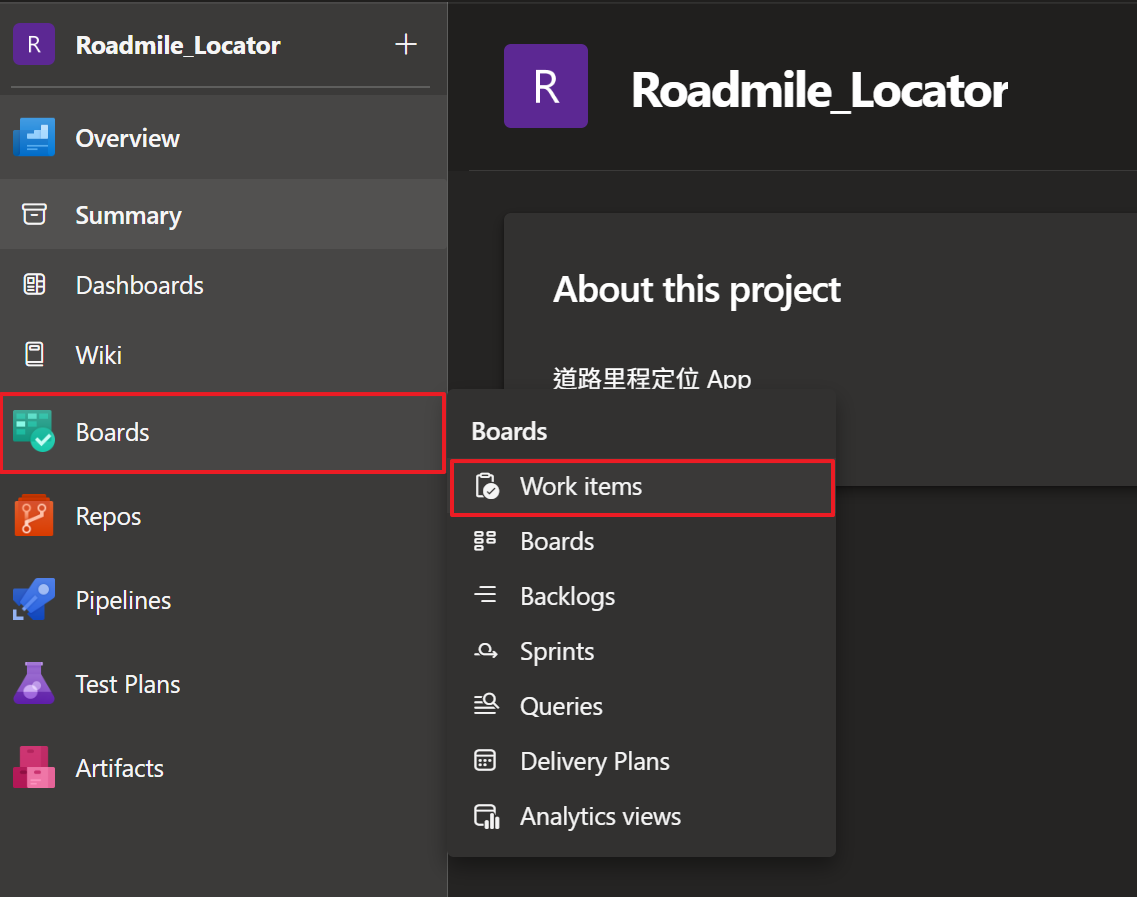Click the purple R project avatar in header
Screen dimensions: 1137x897
545,86
